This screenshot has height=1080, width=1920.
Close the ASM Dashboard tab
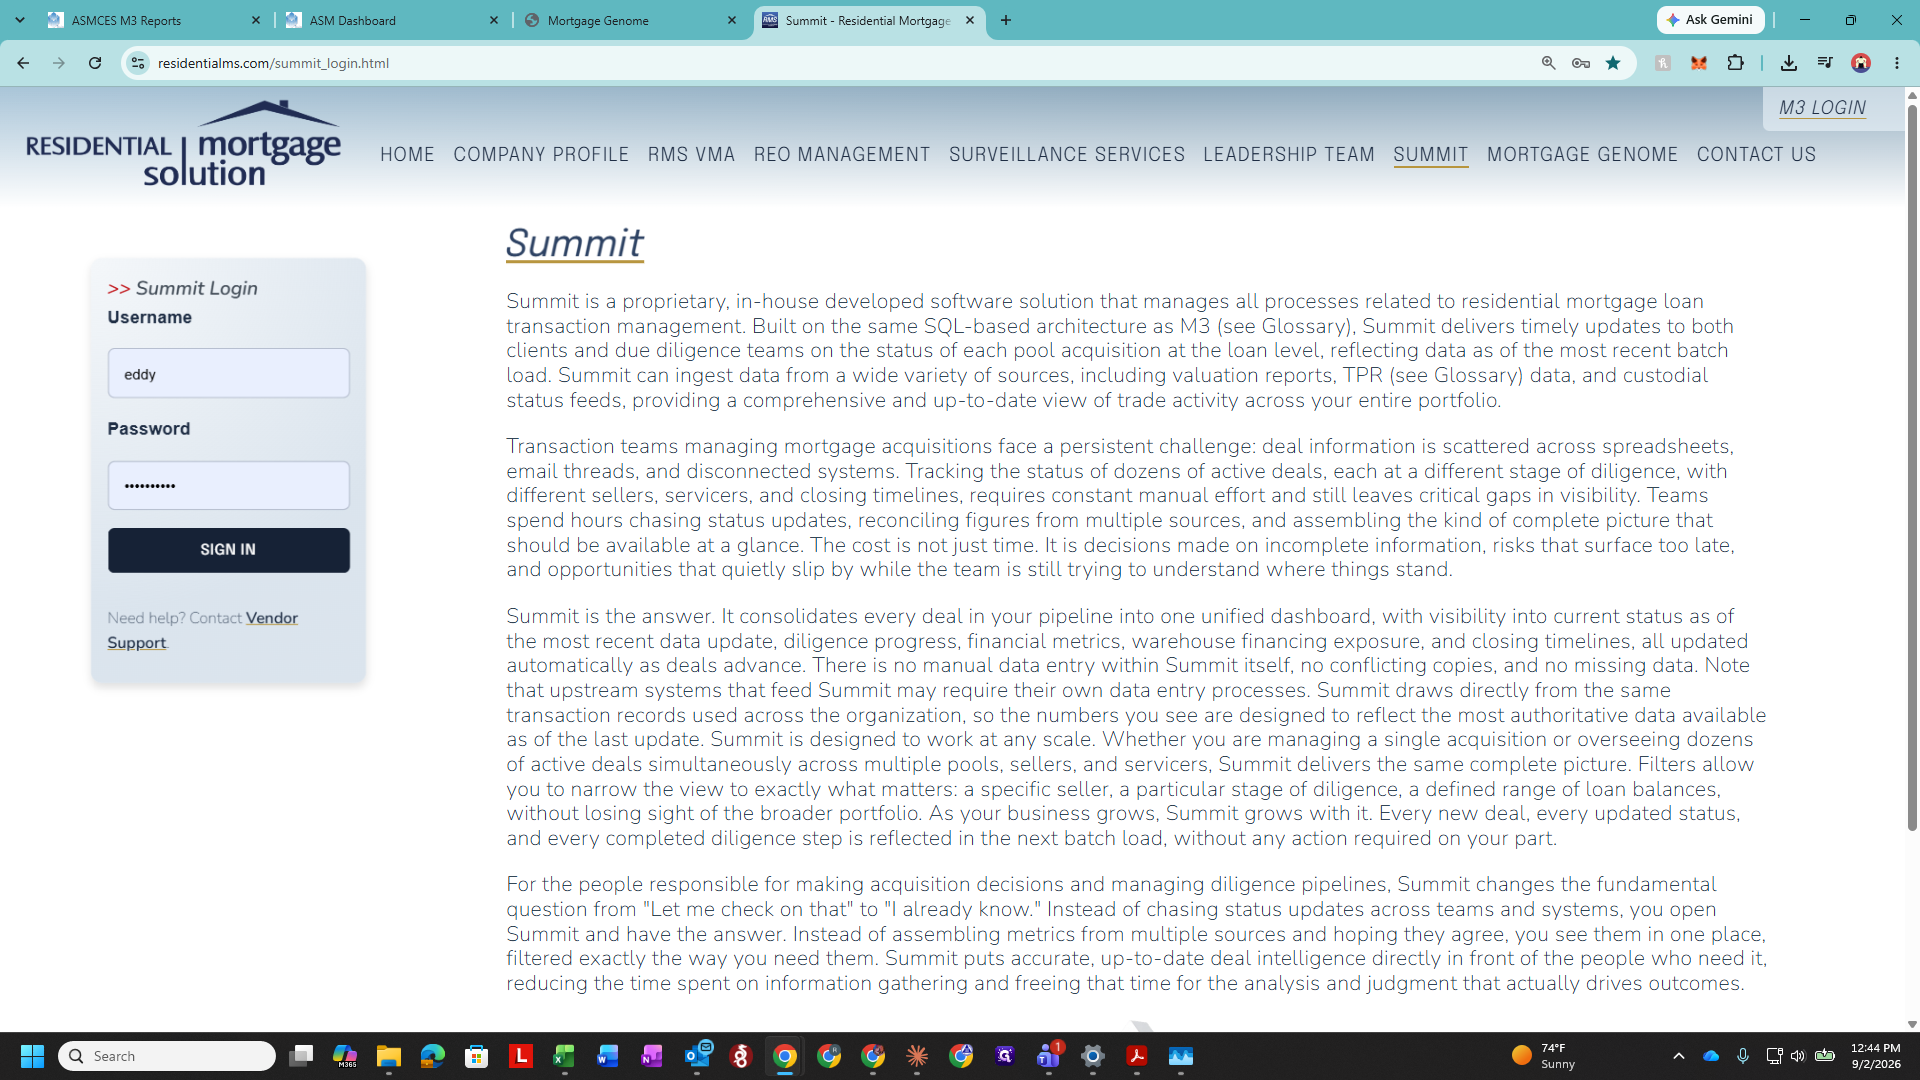(494, 20)
